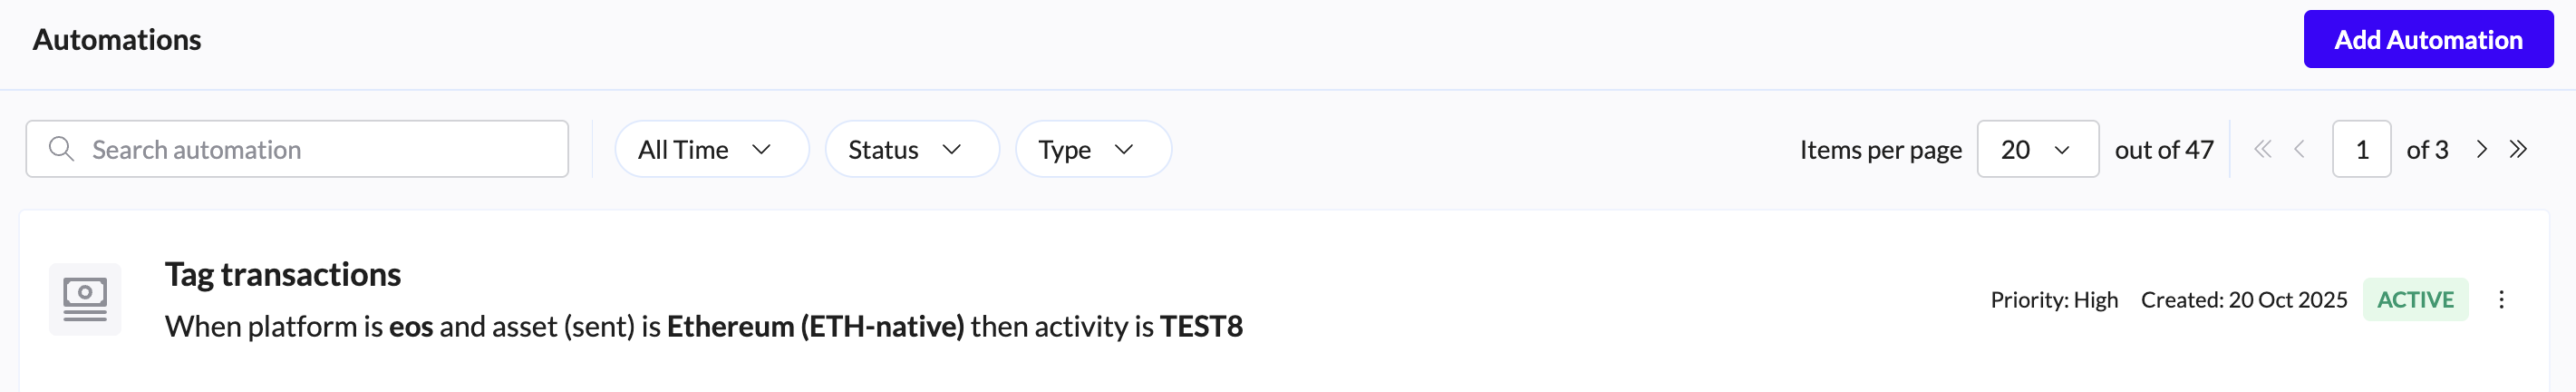Click the Tag transactions money icon
This screenshot has width=2576, height=392.
coord(85,299)
